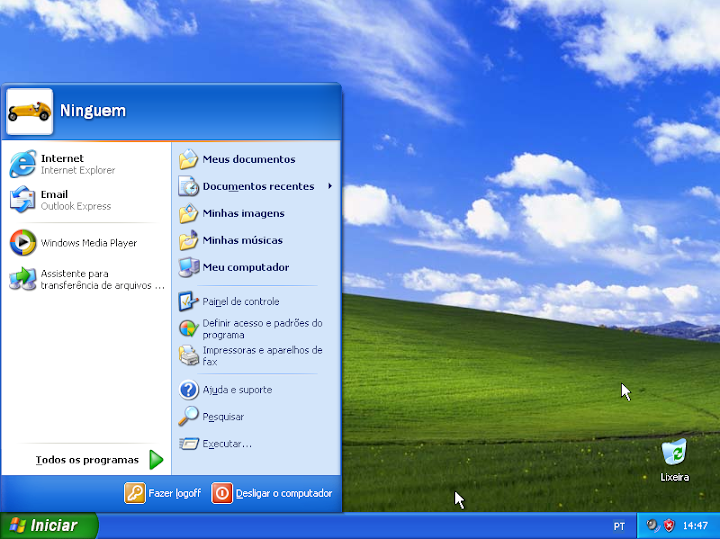Click the Impressoras e aparelhos de fax label
This screenshot has width=720, height=539.
262,356
